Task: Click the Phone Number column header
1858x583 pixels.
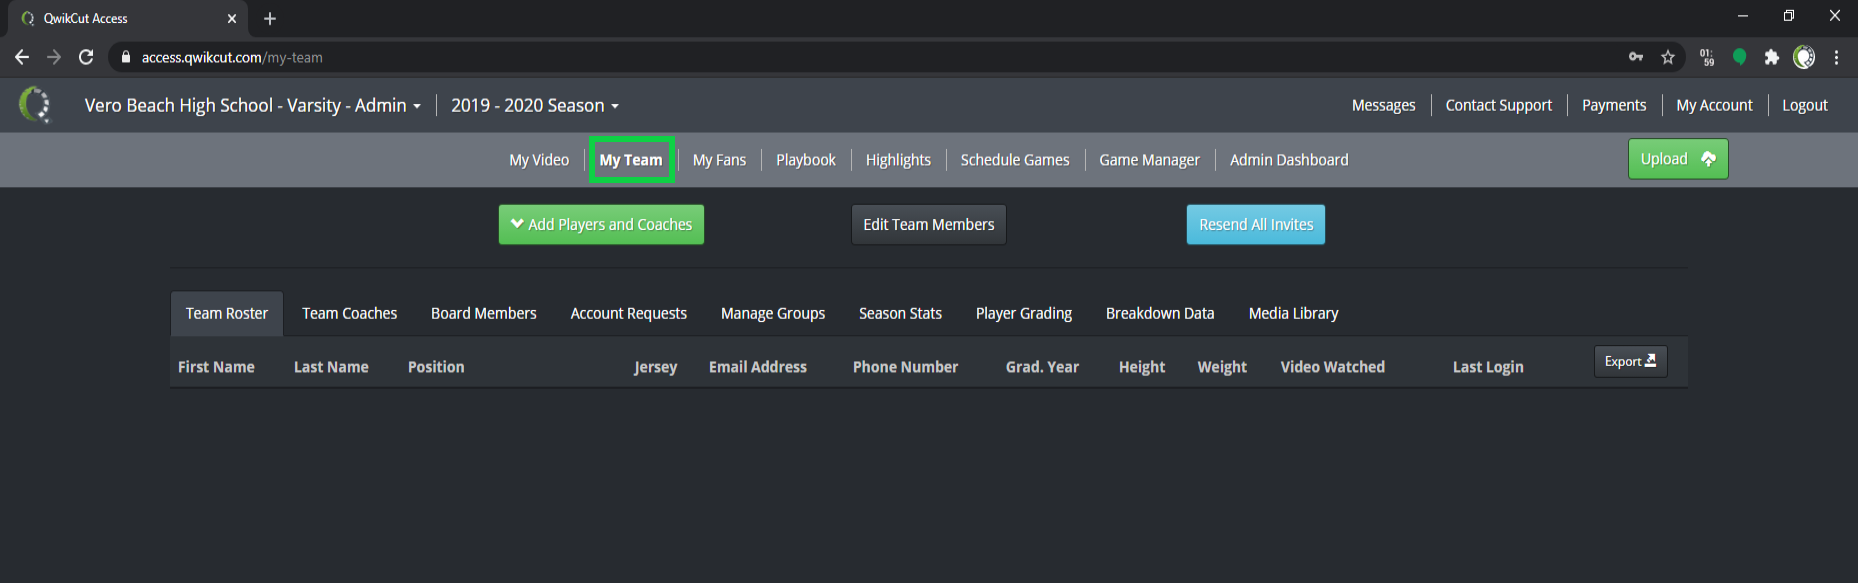Action: 905,367
